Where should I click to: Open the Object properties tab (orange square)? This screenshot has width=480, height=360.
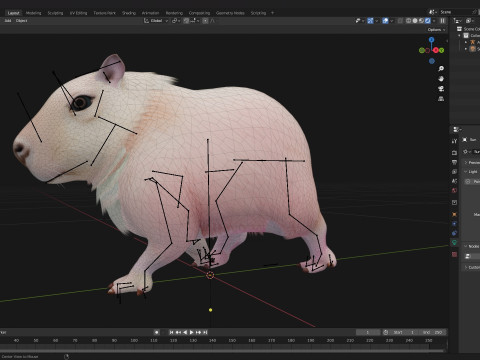tap(454, 214)
